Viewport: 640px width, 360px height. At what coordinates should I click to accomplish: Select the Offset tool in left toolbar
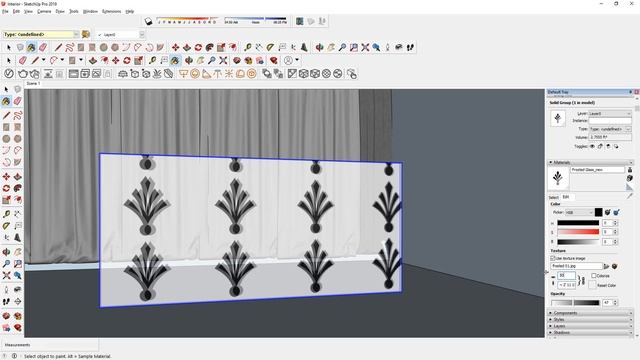[x=18, y=200]
